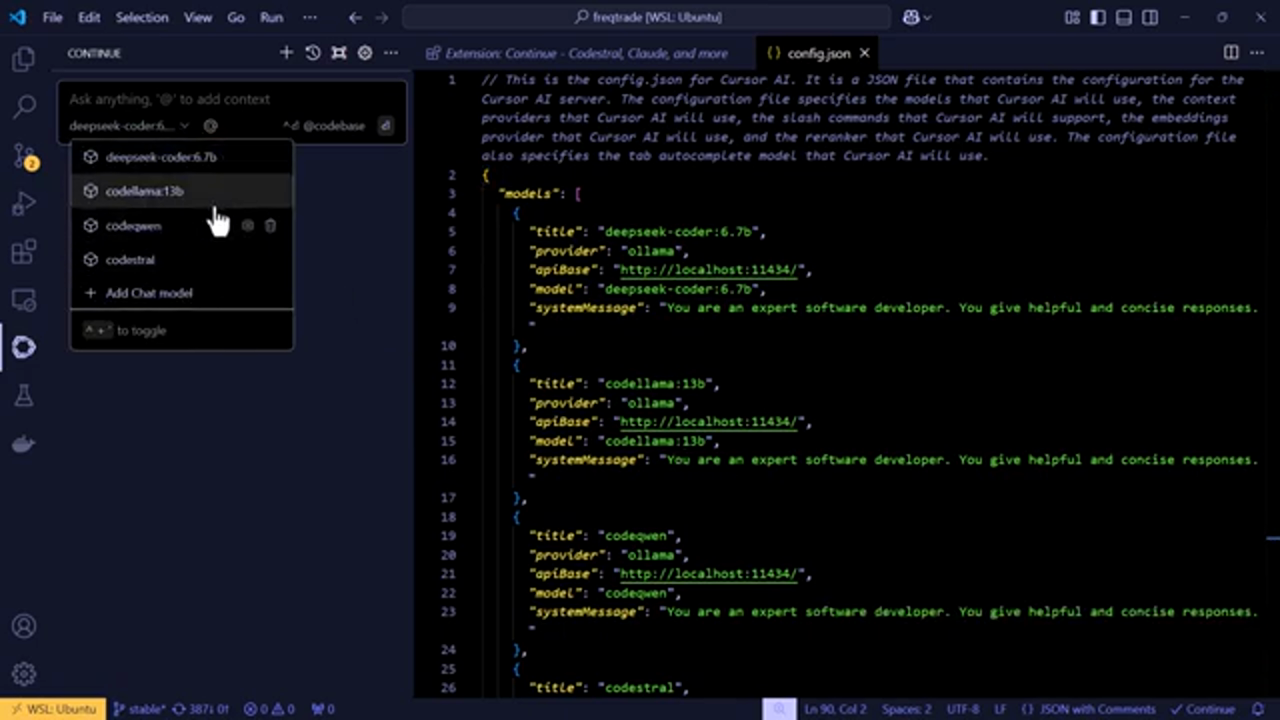The width and height of the screenshot is (1280, 720).
Task: Focus the Ask anything chat input
Action: coord(232,100)
